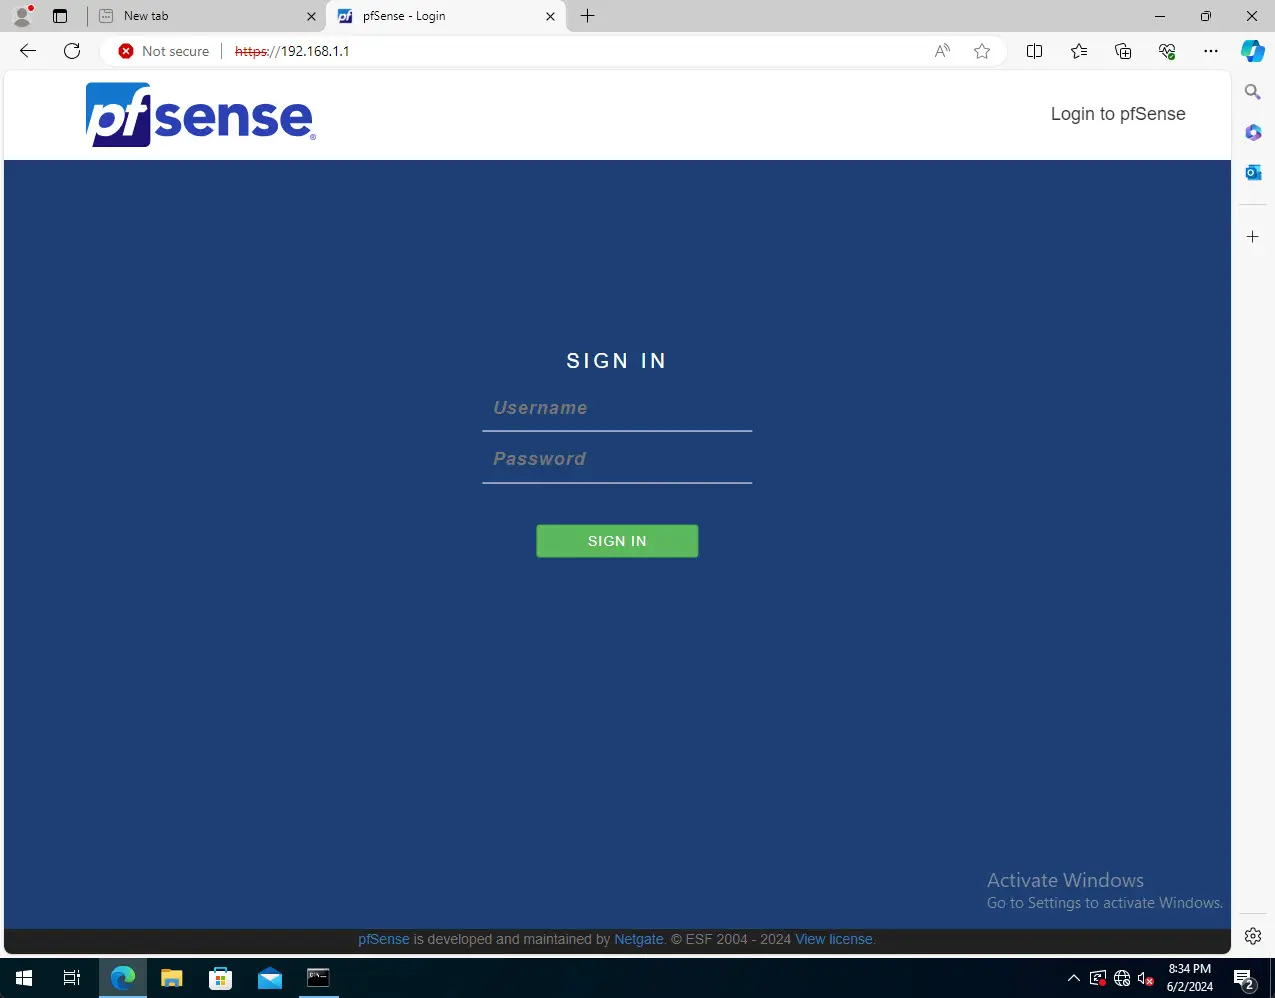Image resolution: width=1275 pixels, height=998 pixels.
Task: Click the pfSense logo
Action: (x=201, y=115)
